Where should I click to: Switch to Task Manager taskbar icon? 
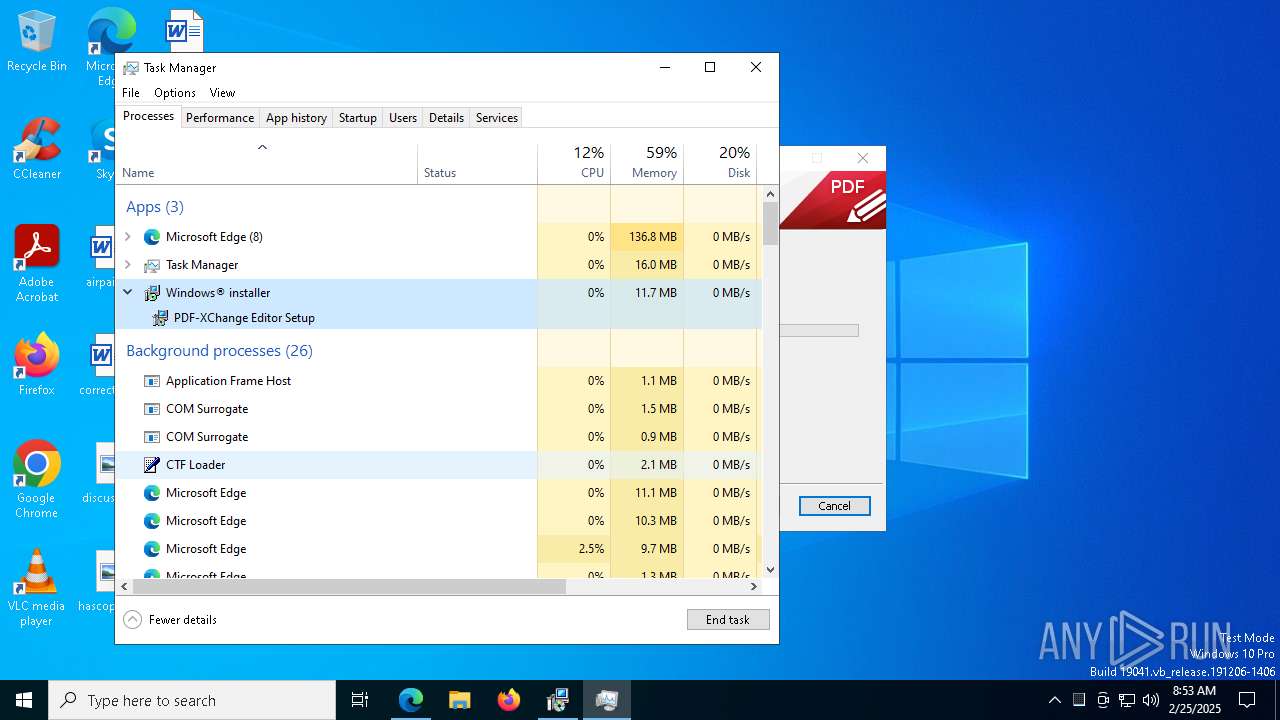coord(607,700)
